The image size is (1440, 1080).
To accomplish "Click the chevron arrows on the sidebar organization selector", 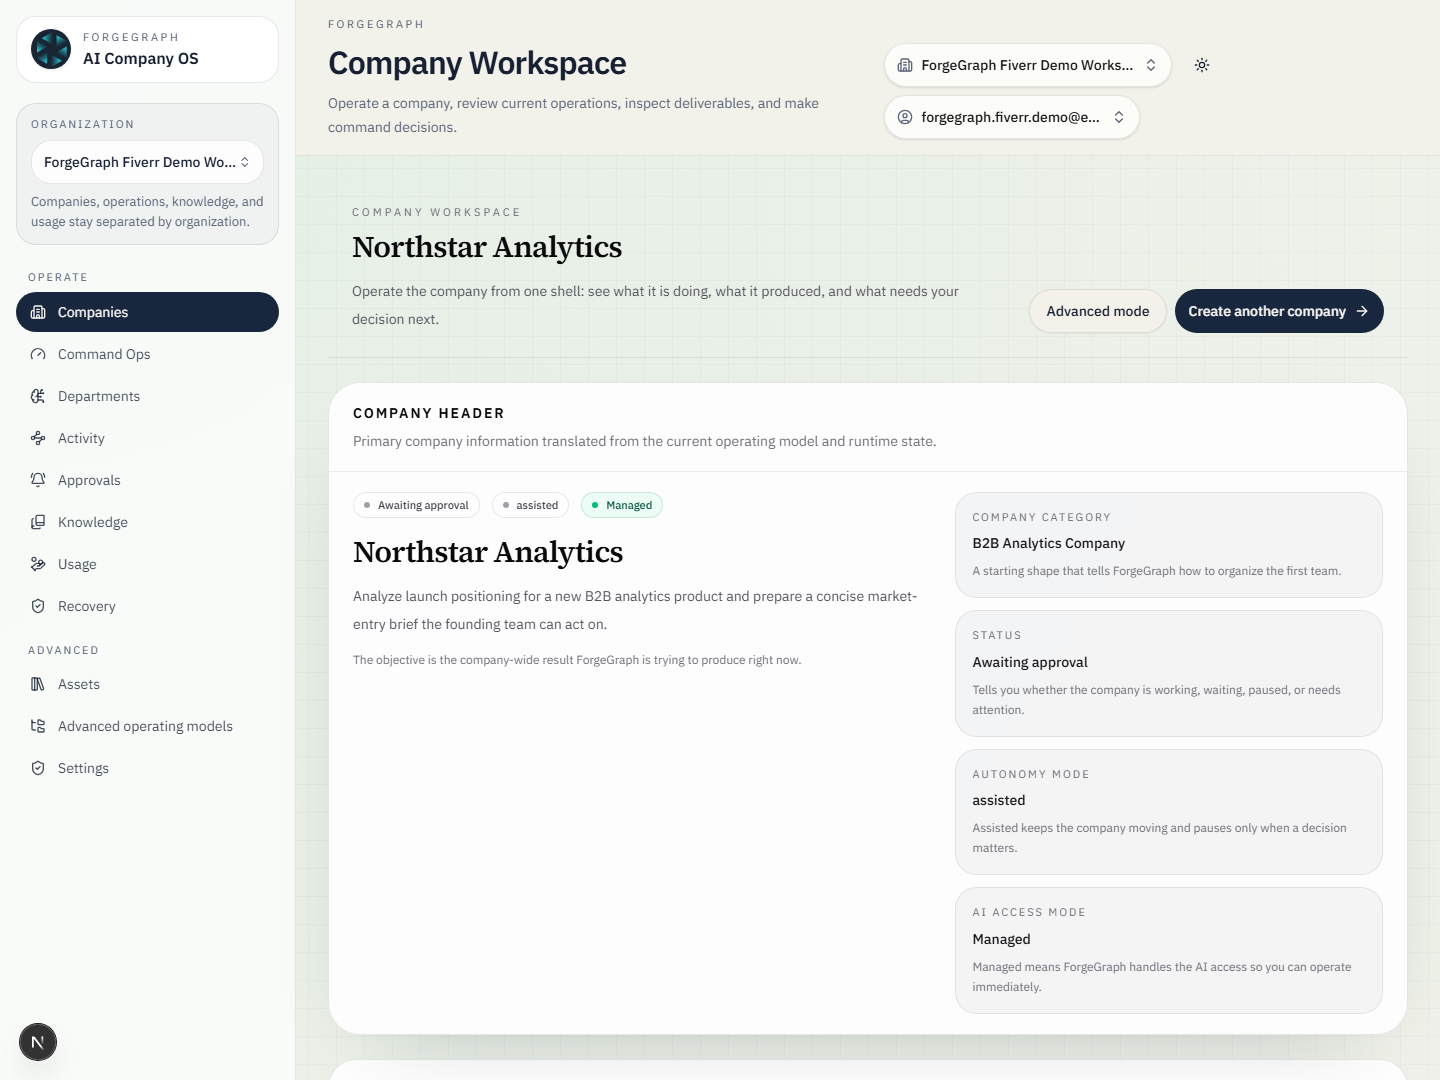I will coord(245,162).
